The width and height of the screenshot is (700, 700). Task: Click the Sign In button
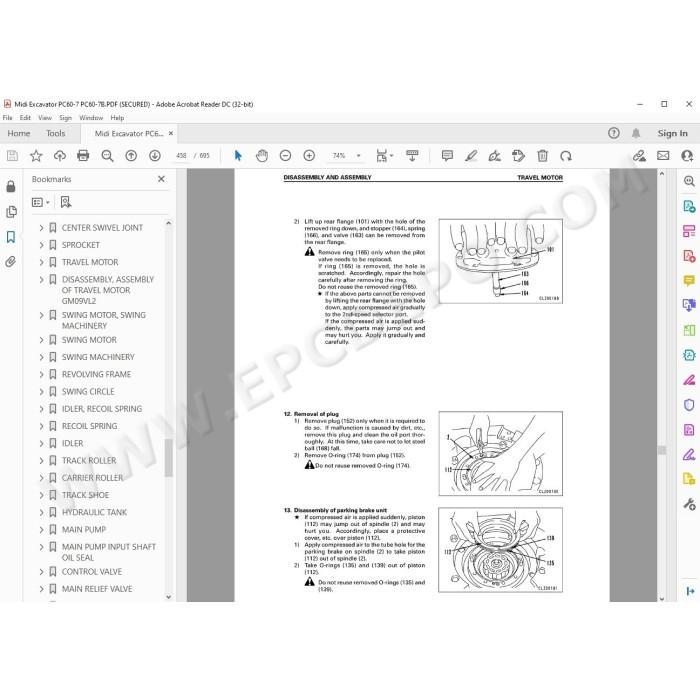(x=672, y=133)
